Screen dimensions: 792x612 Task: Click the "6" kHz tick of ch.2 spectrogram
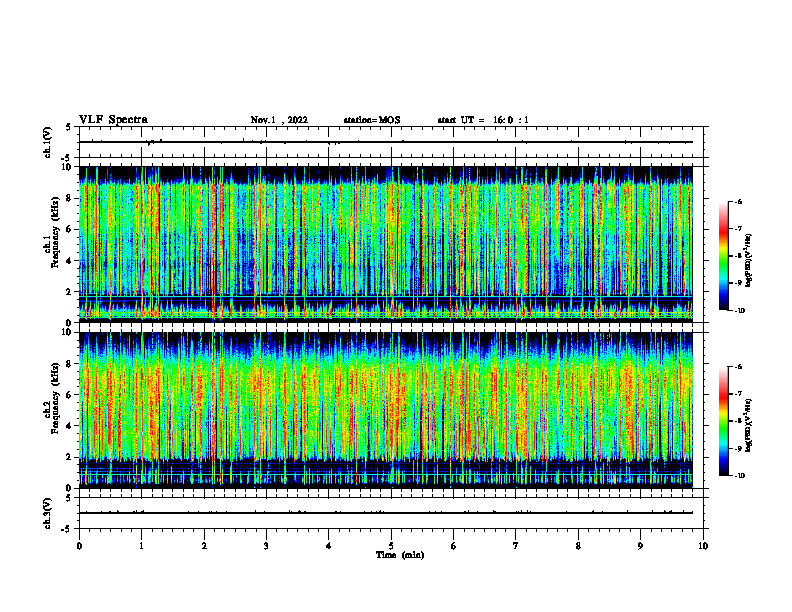[x=70, y=395]
